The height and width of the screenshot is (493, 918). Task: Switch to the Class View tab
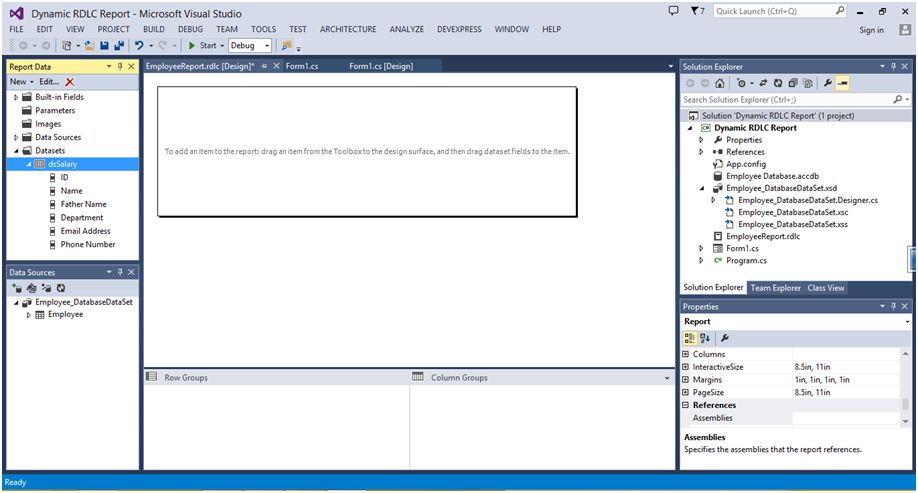pos(826,288)
